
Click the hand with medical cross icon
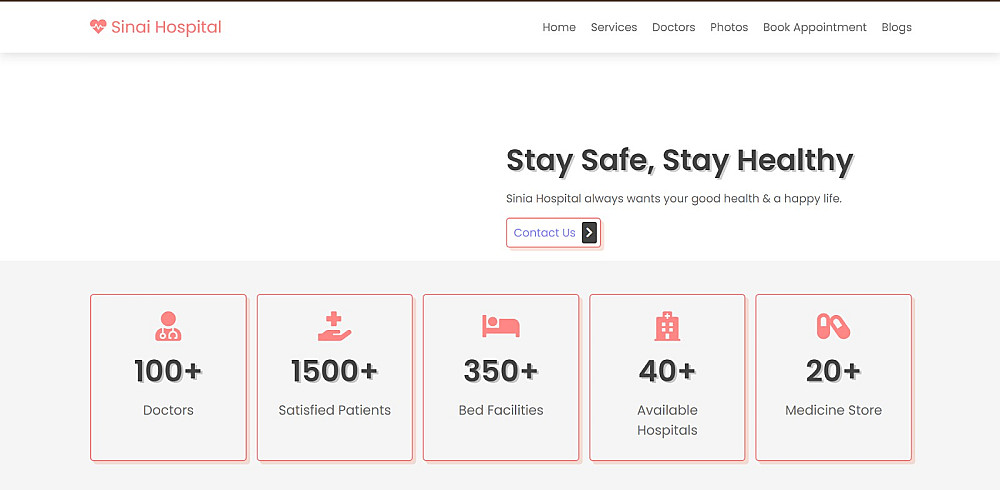[x=335, y=326]
